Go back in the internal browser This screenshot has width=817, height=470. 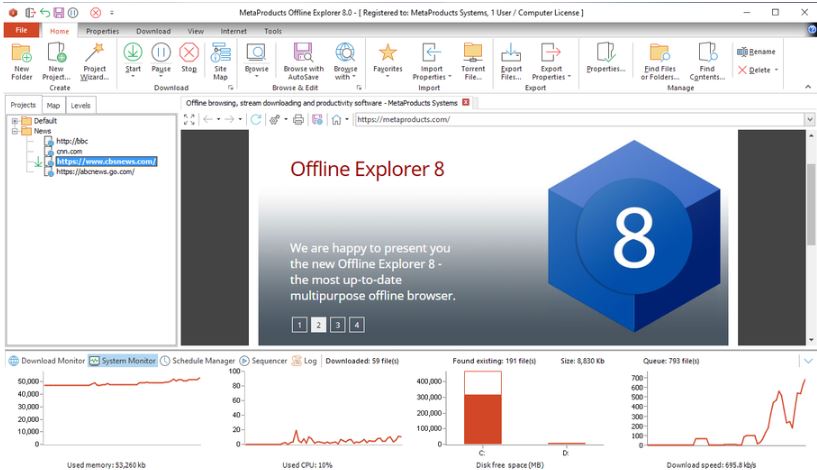click(x=208, y=120)
